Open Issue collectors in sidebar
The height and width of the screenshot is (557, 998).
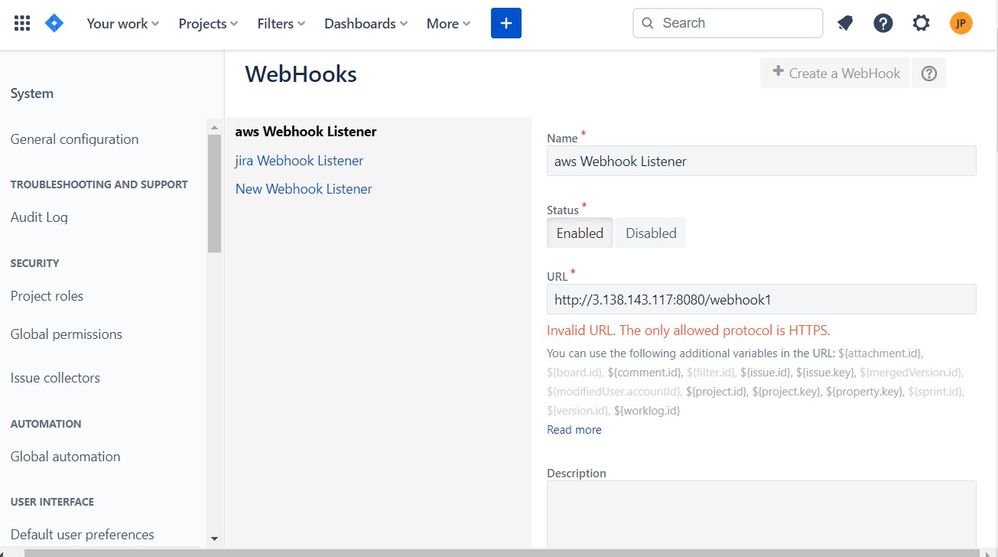point(55,378)
